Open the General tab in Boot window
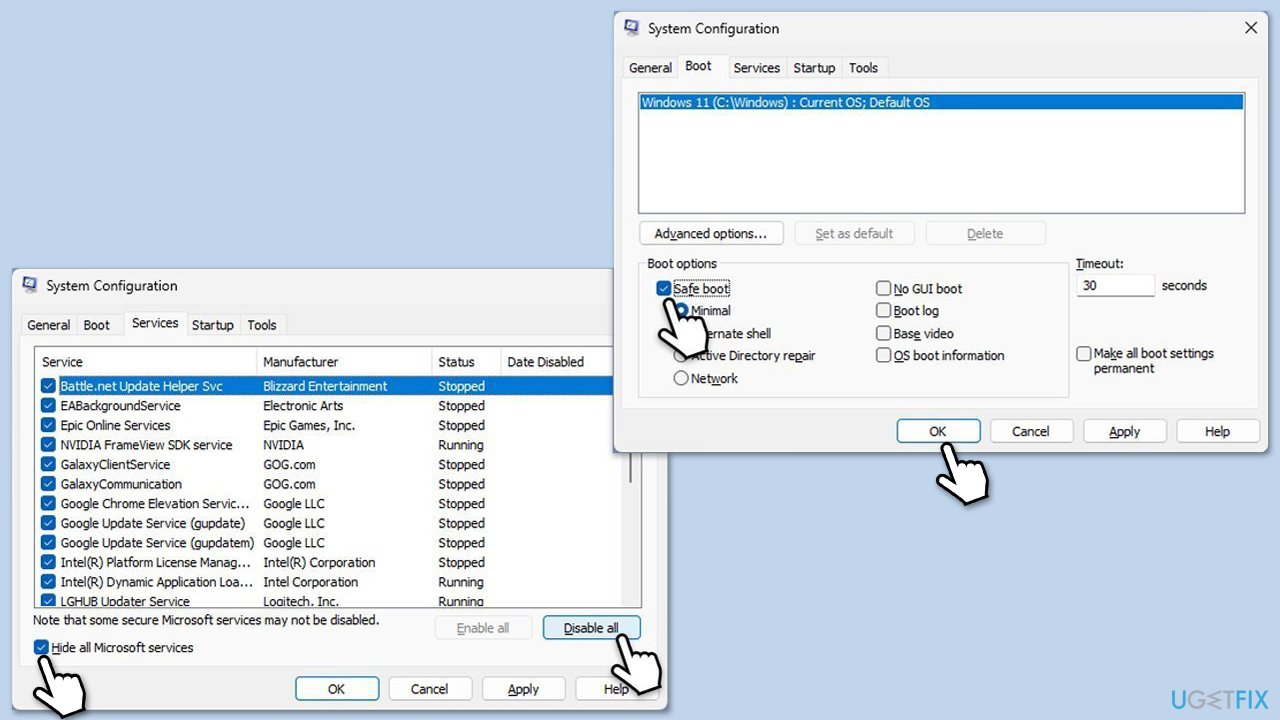 (650, 68)
